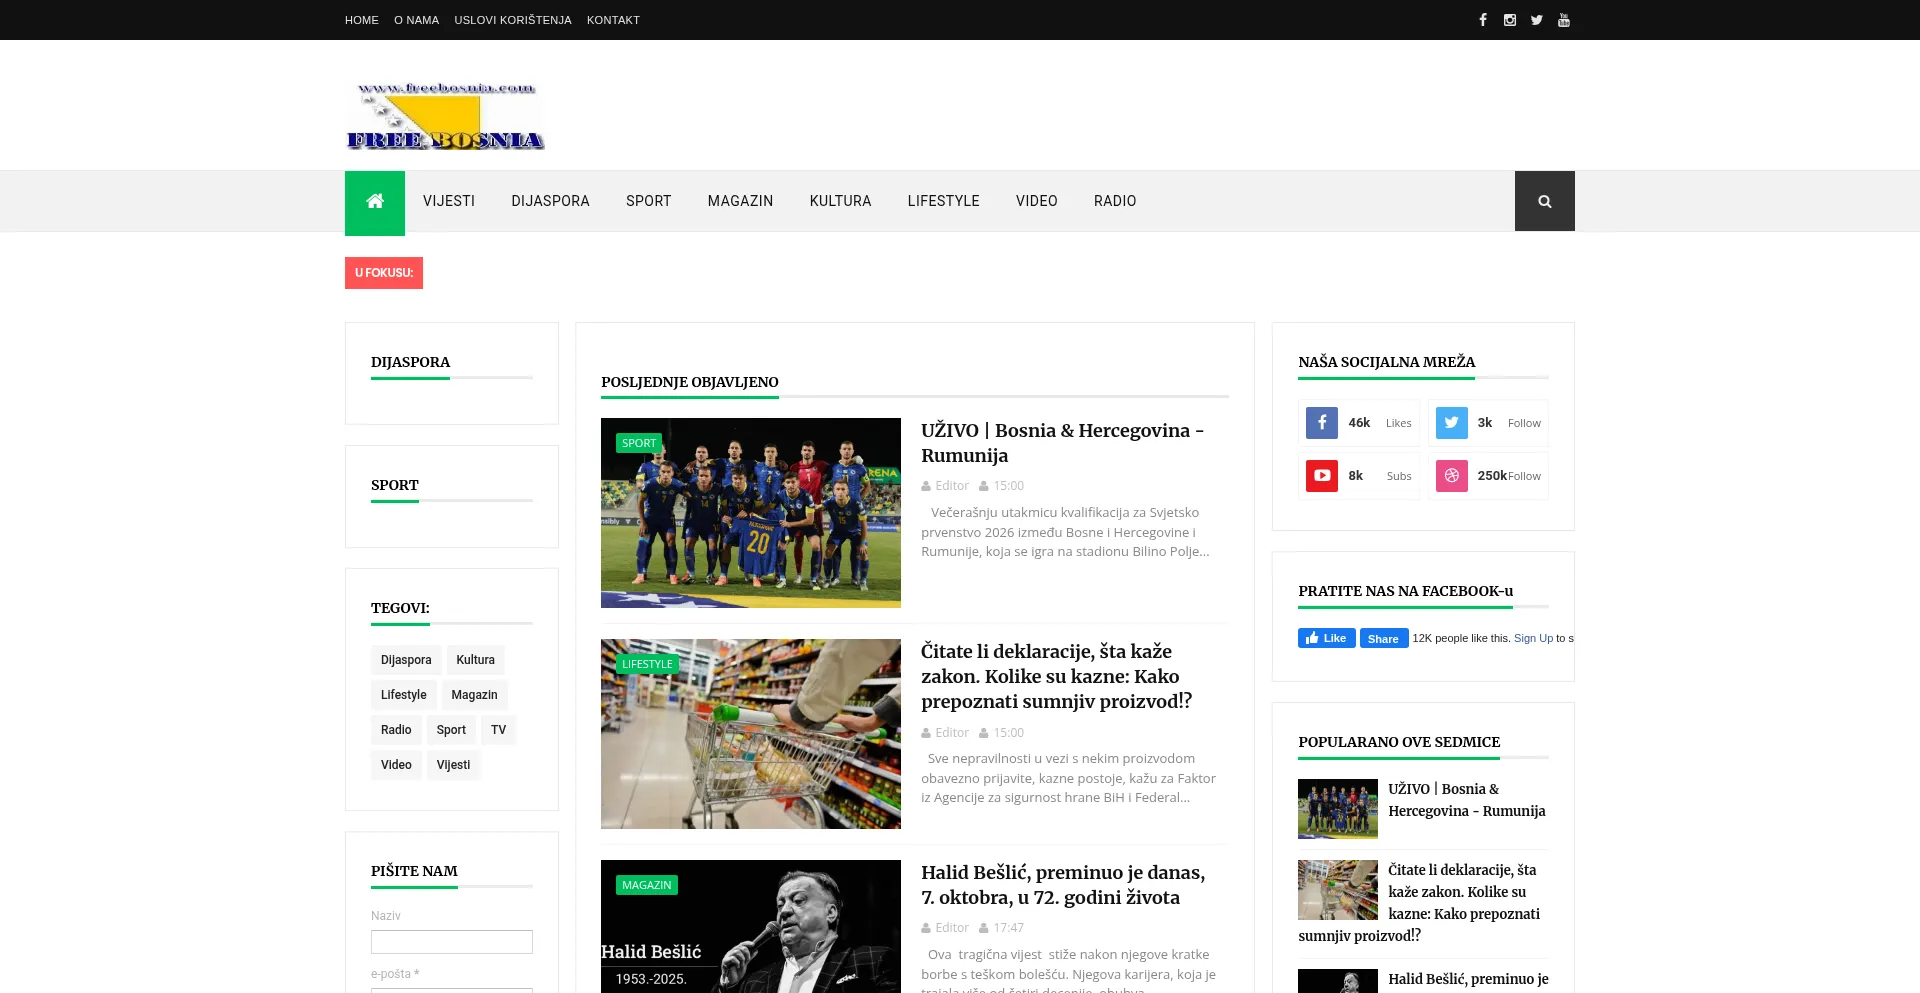Open the DIJASPORA menu item
Image resolution: width=1920 pixels, height=993 pixels.
[550, 201]
